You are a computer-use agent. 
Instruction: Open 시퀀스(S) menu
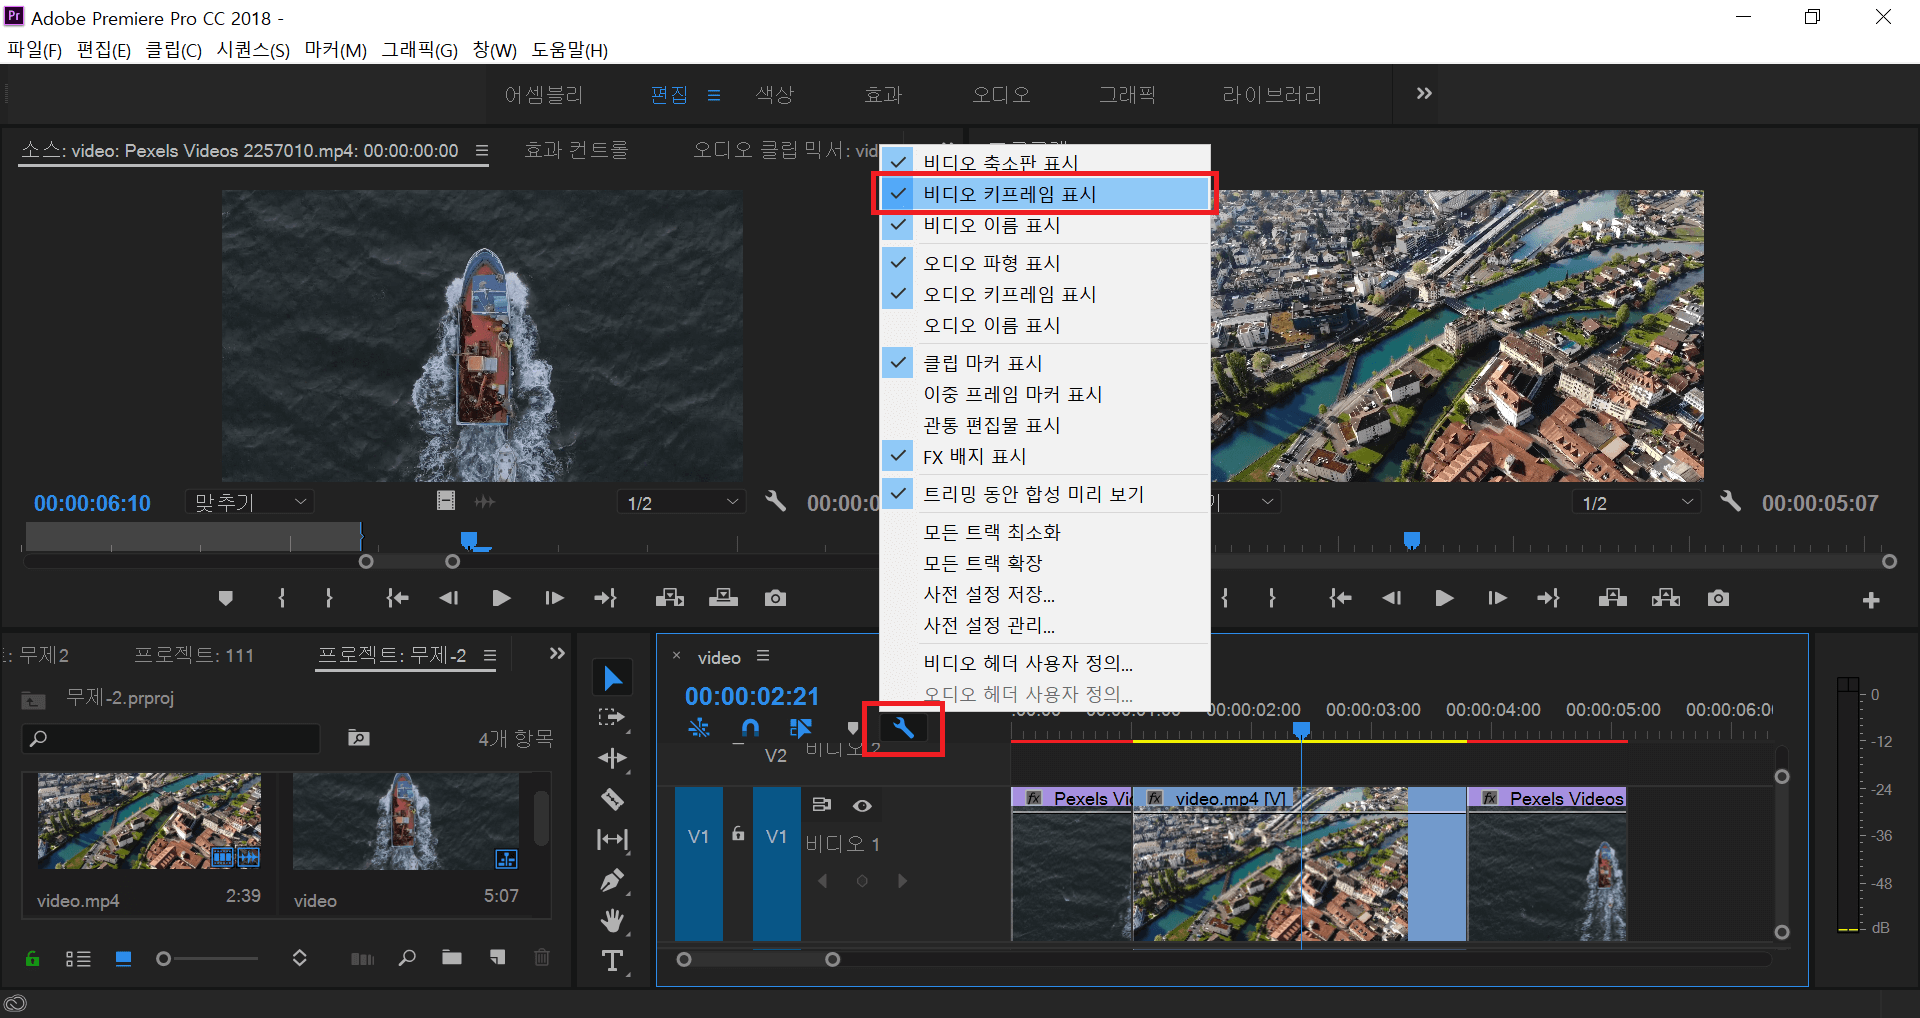(x=253, y=50)
